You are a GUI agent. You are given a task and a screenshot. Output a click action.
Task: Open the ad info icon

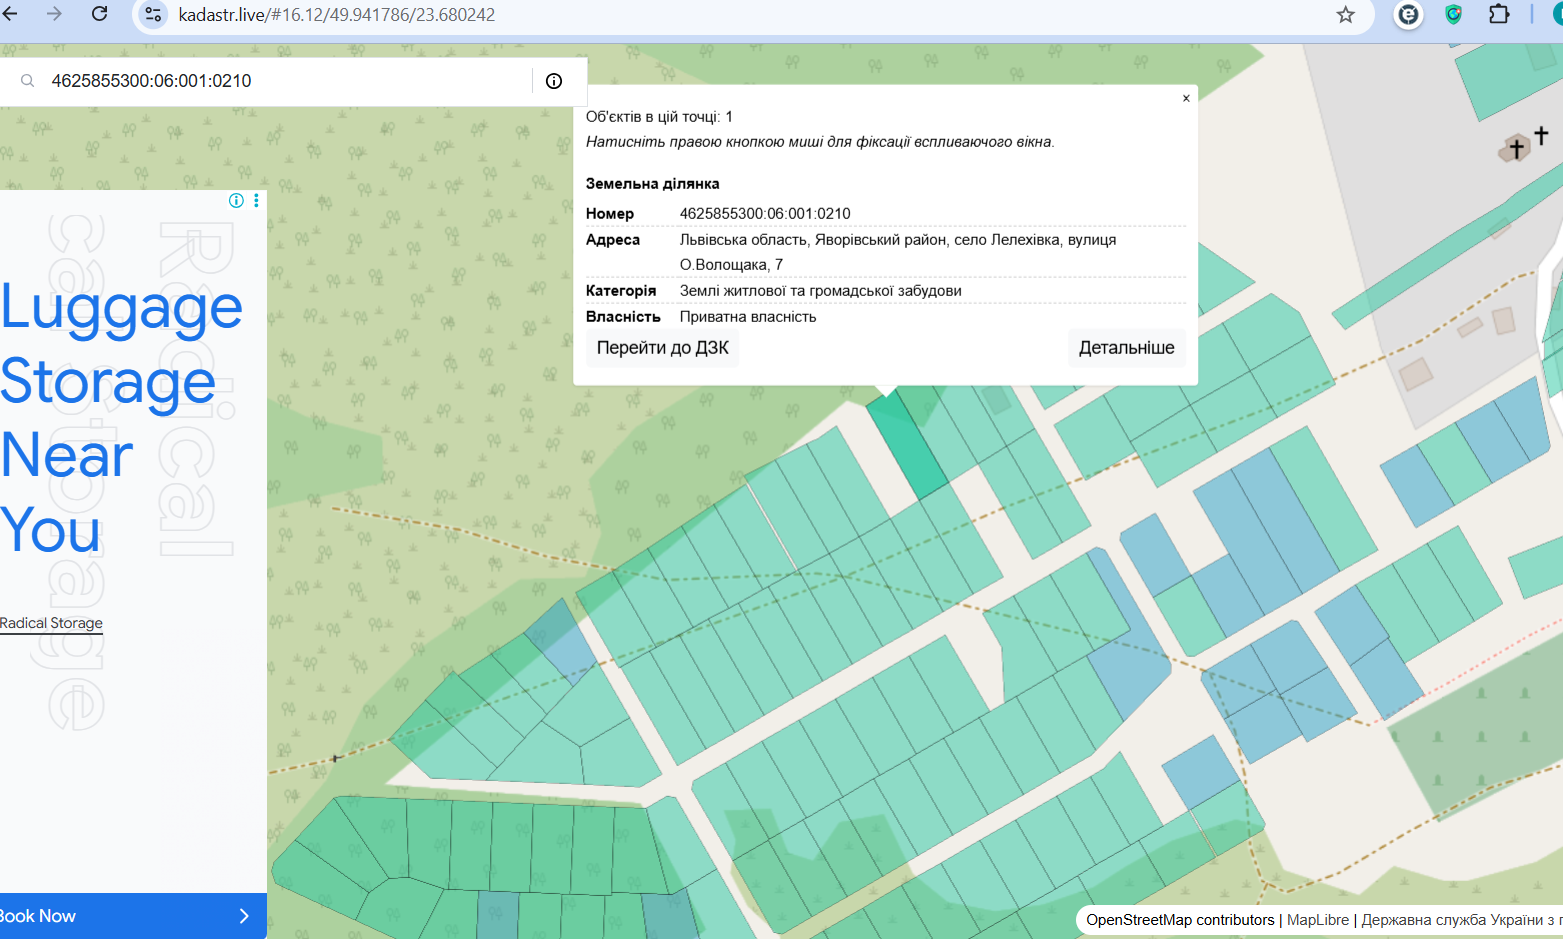(236, 200)
